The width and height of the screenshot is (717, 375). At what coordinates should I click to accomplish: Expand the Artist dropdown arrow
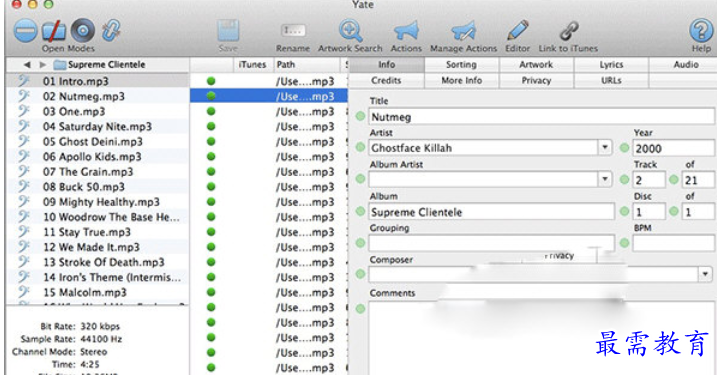coord(605,147)
